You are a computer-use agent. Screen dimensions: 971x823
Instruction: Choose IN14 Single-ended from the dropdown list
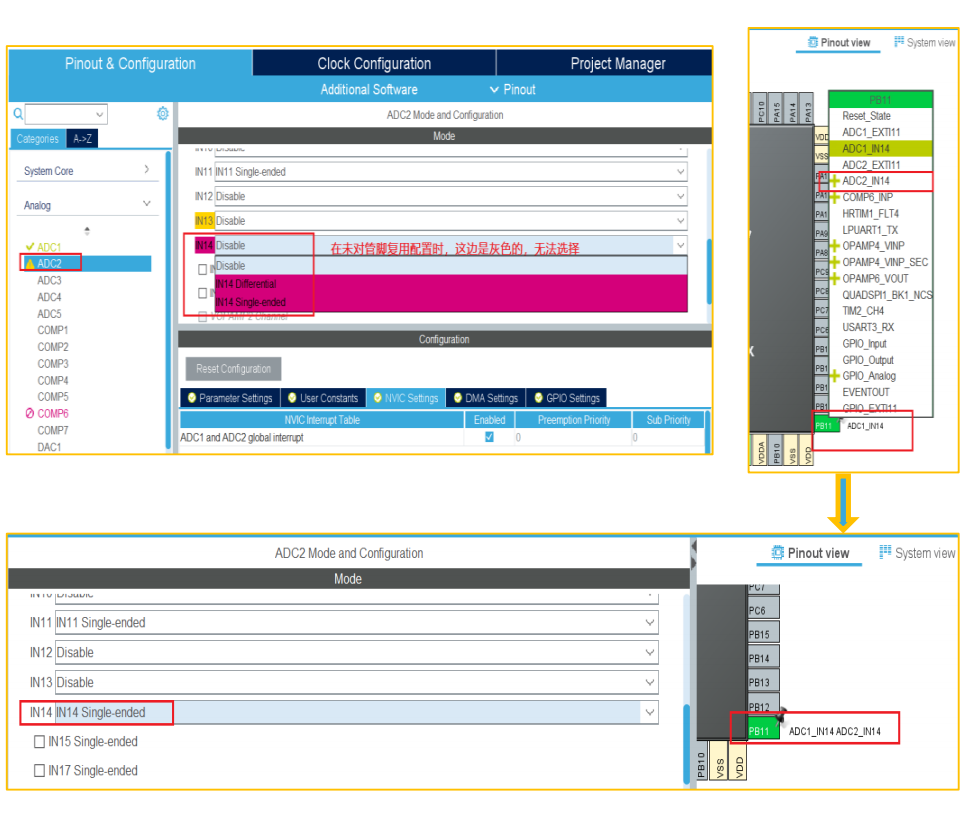click(451, 302)
